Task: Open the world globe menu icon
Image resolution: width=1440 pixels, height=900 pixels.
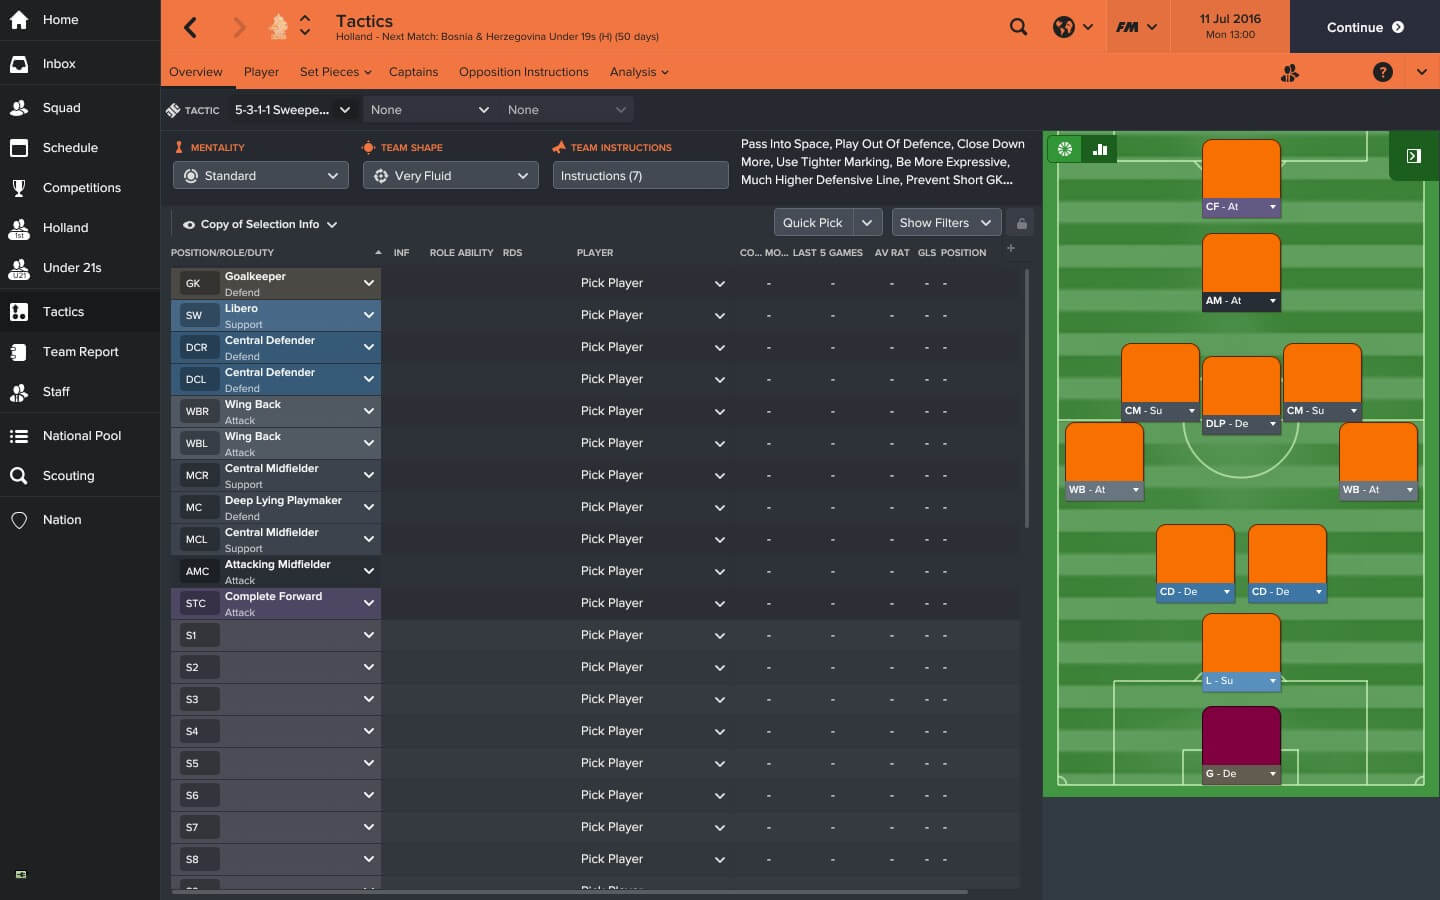Action: click(1064, 27)
